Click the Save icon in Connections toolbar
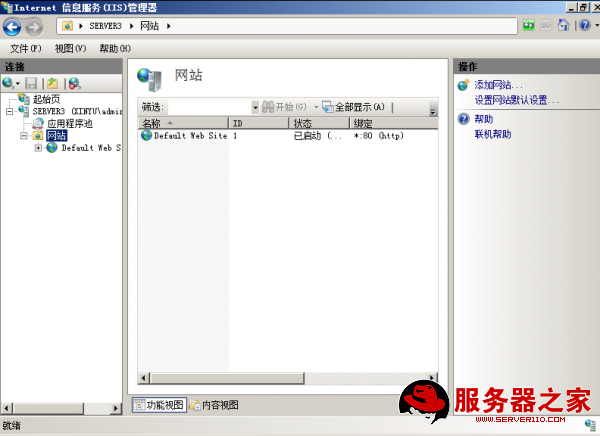Viewport: 600px width, 436px height. tap(31, 83)
